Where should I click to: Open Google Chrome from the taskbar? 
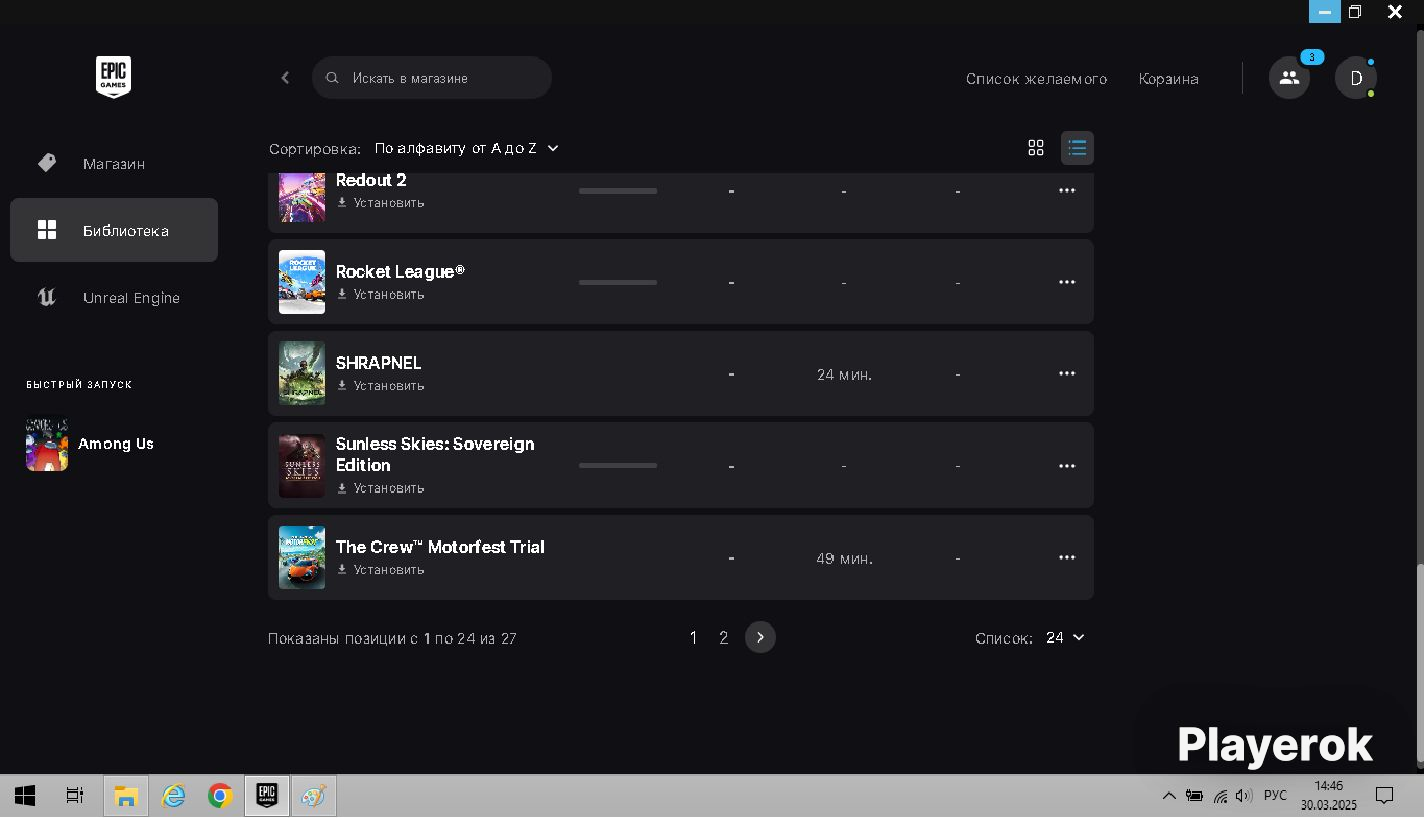pos(220,796)
